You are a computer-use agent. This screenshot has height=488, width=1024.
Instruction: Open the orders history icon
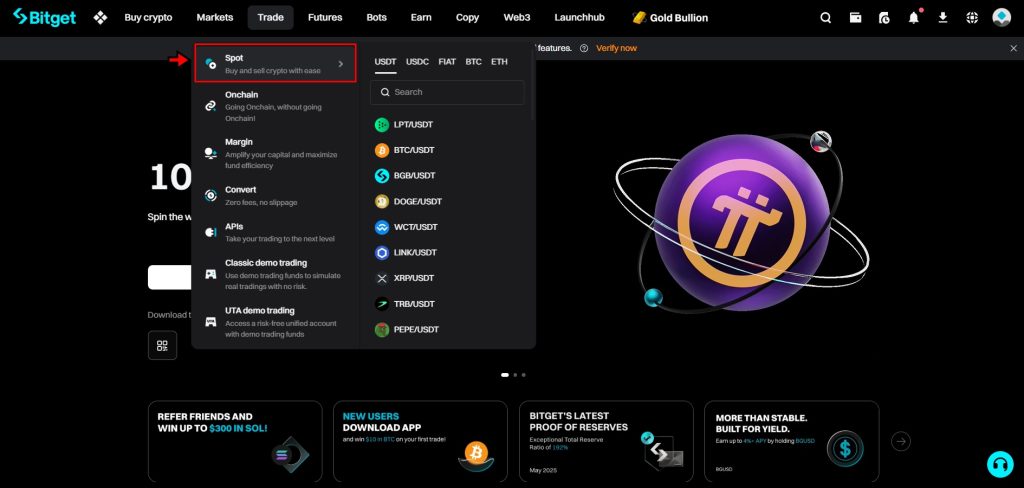(884, 18)
